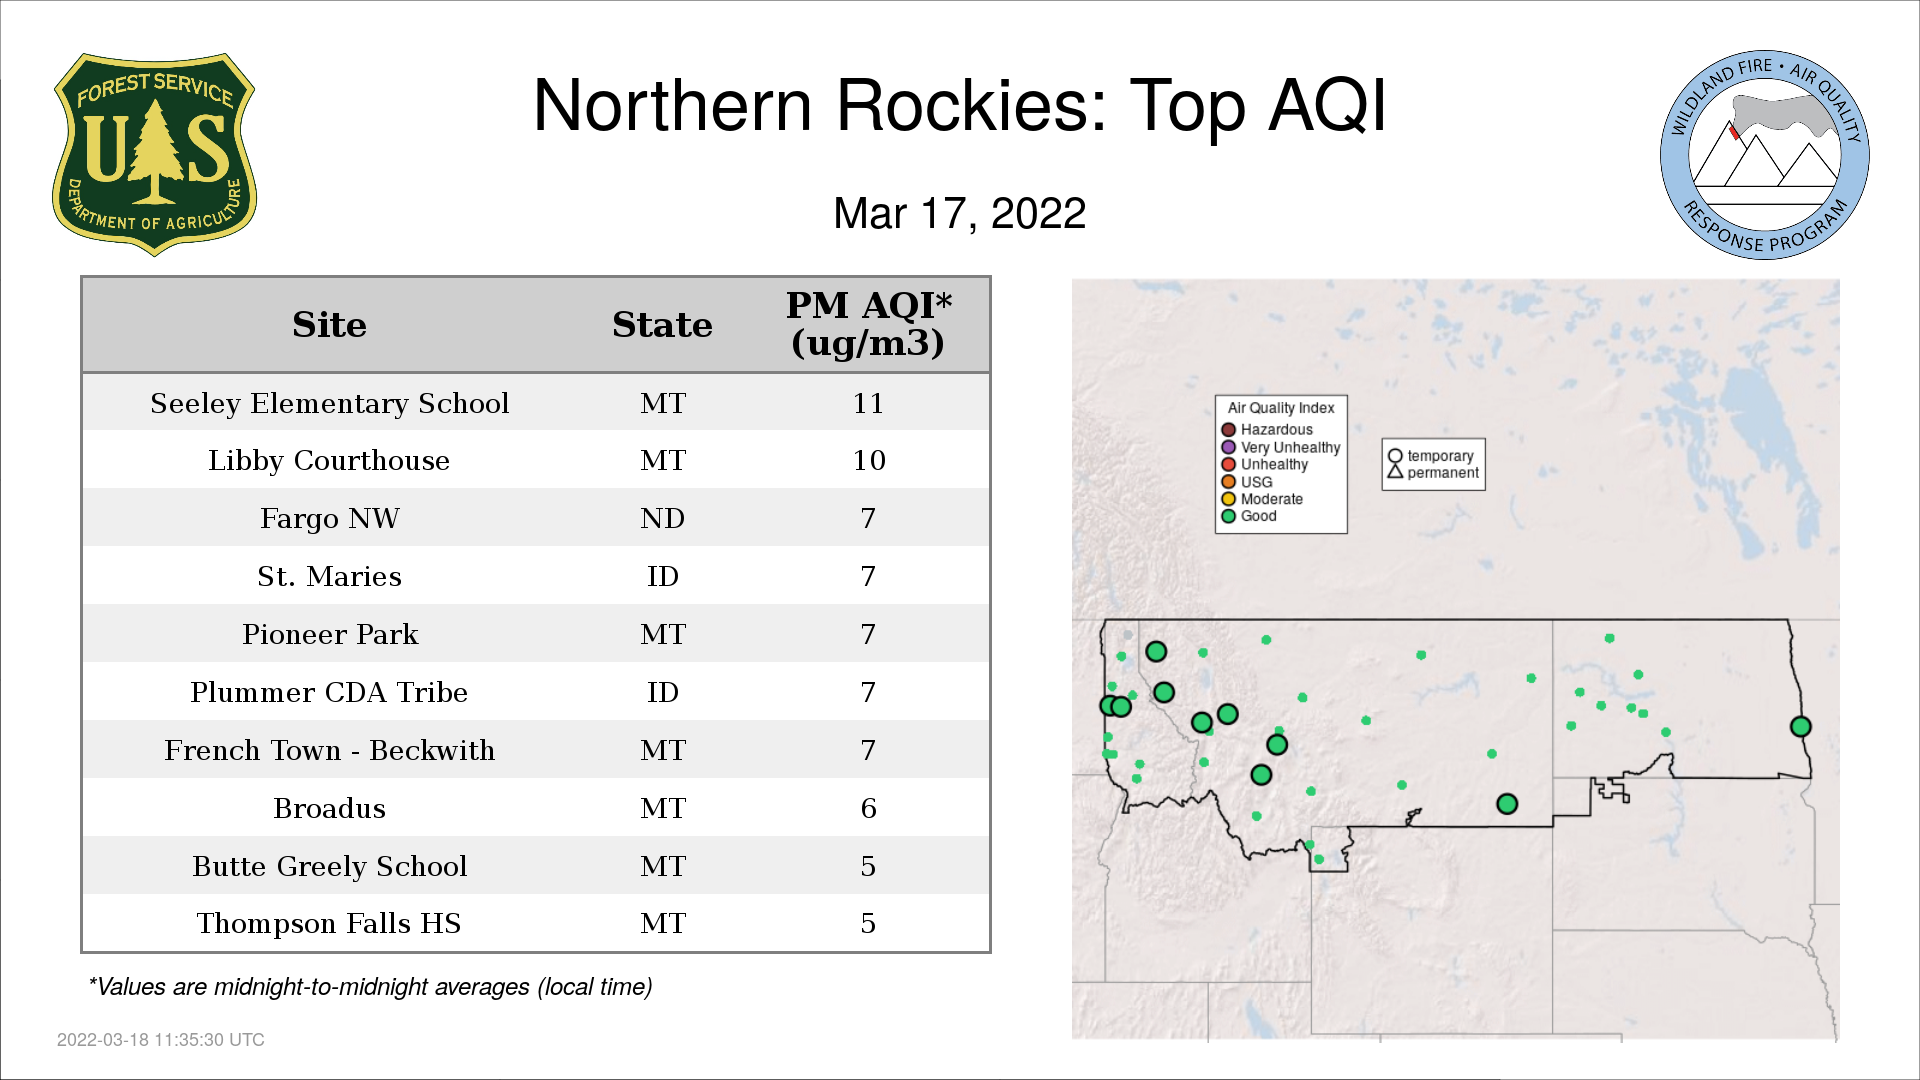The height and width of the screenshot is (1080, 1920).
Task: Click the USG orange legend dot
Action: pos(1229,482)
